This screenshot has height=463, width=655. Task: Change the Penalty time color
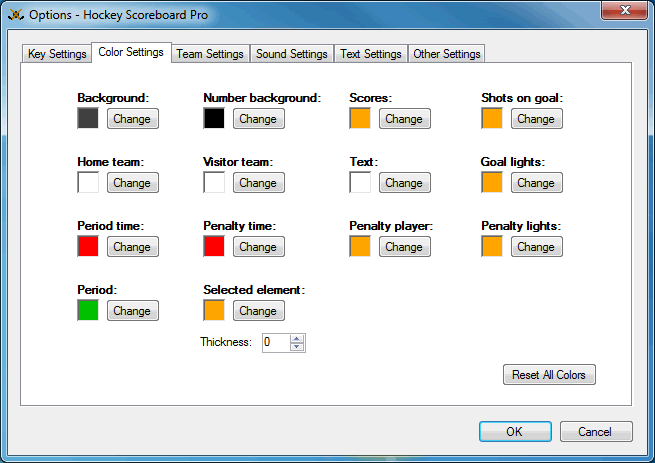pos(259,247)
